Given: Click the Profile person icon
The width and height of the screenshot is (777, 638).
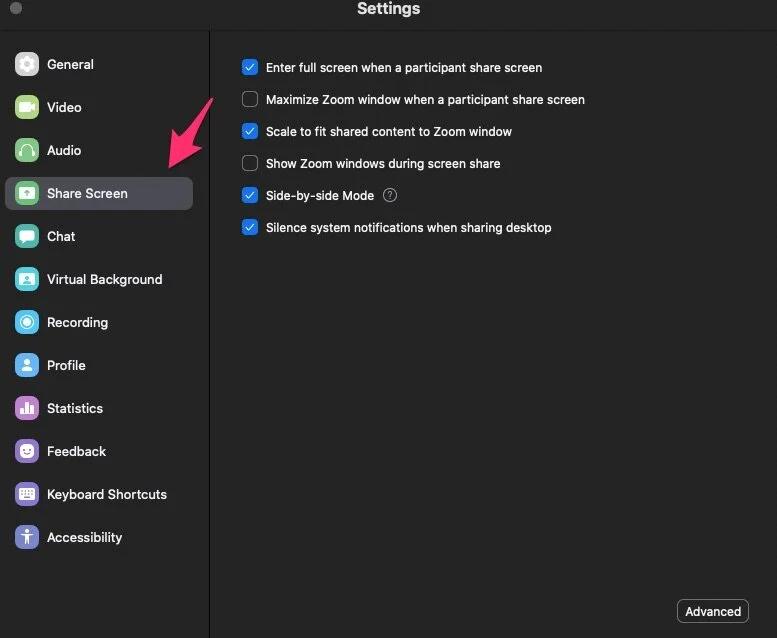Looking at the screenshot, I should [27, 365].
